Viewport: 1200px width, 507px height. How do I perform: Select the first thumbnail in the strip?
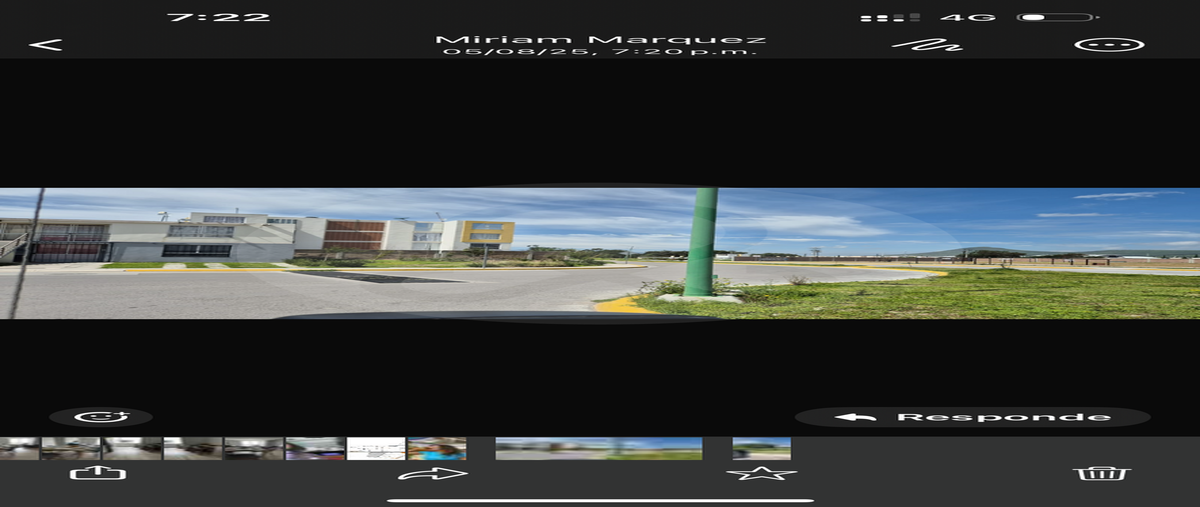pyautogui.click(x=19, y=449)
